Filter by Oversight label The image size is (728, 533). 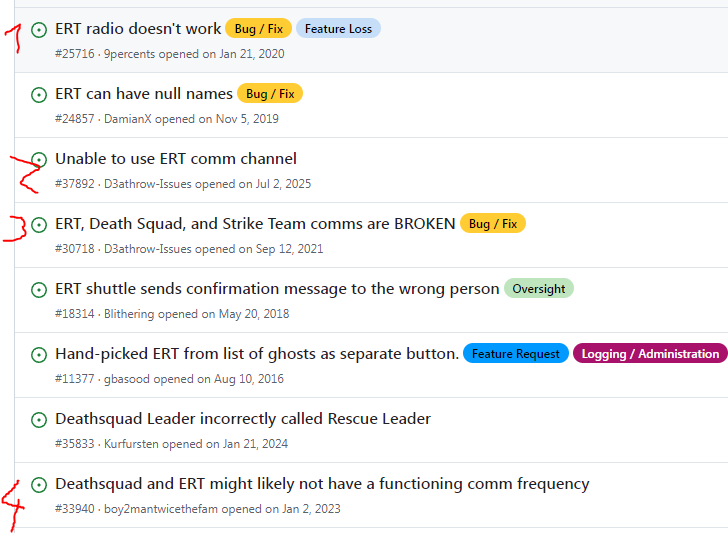coord(539,289)
